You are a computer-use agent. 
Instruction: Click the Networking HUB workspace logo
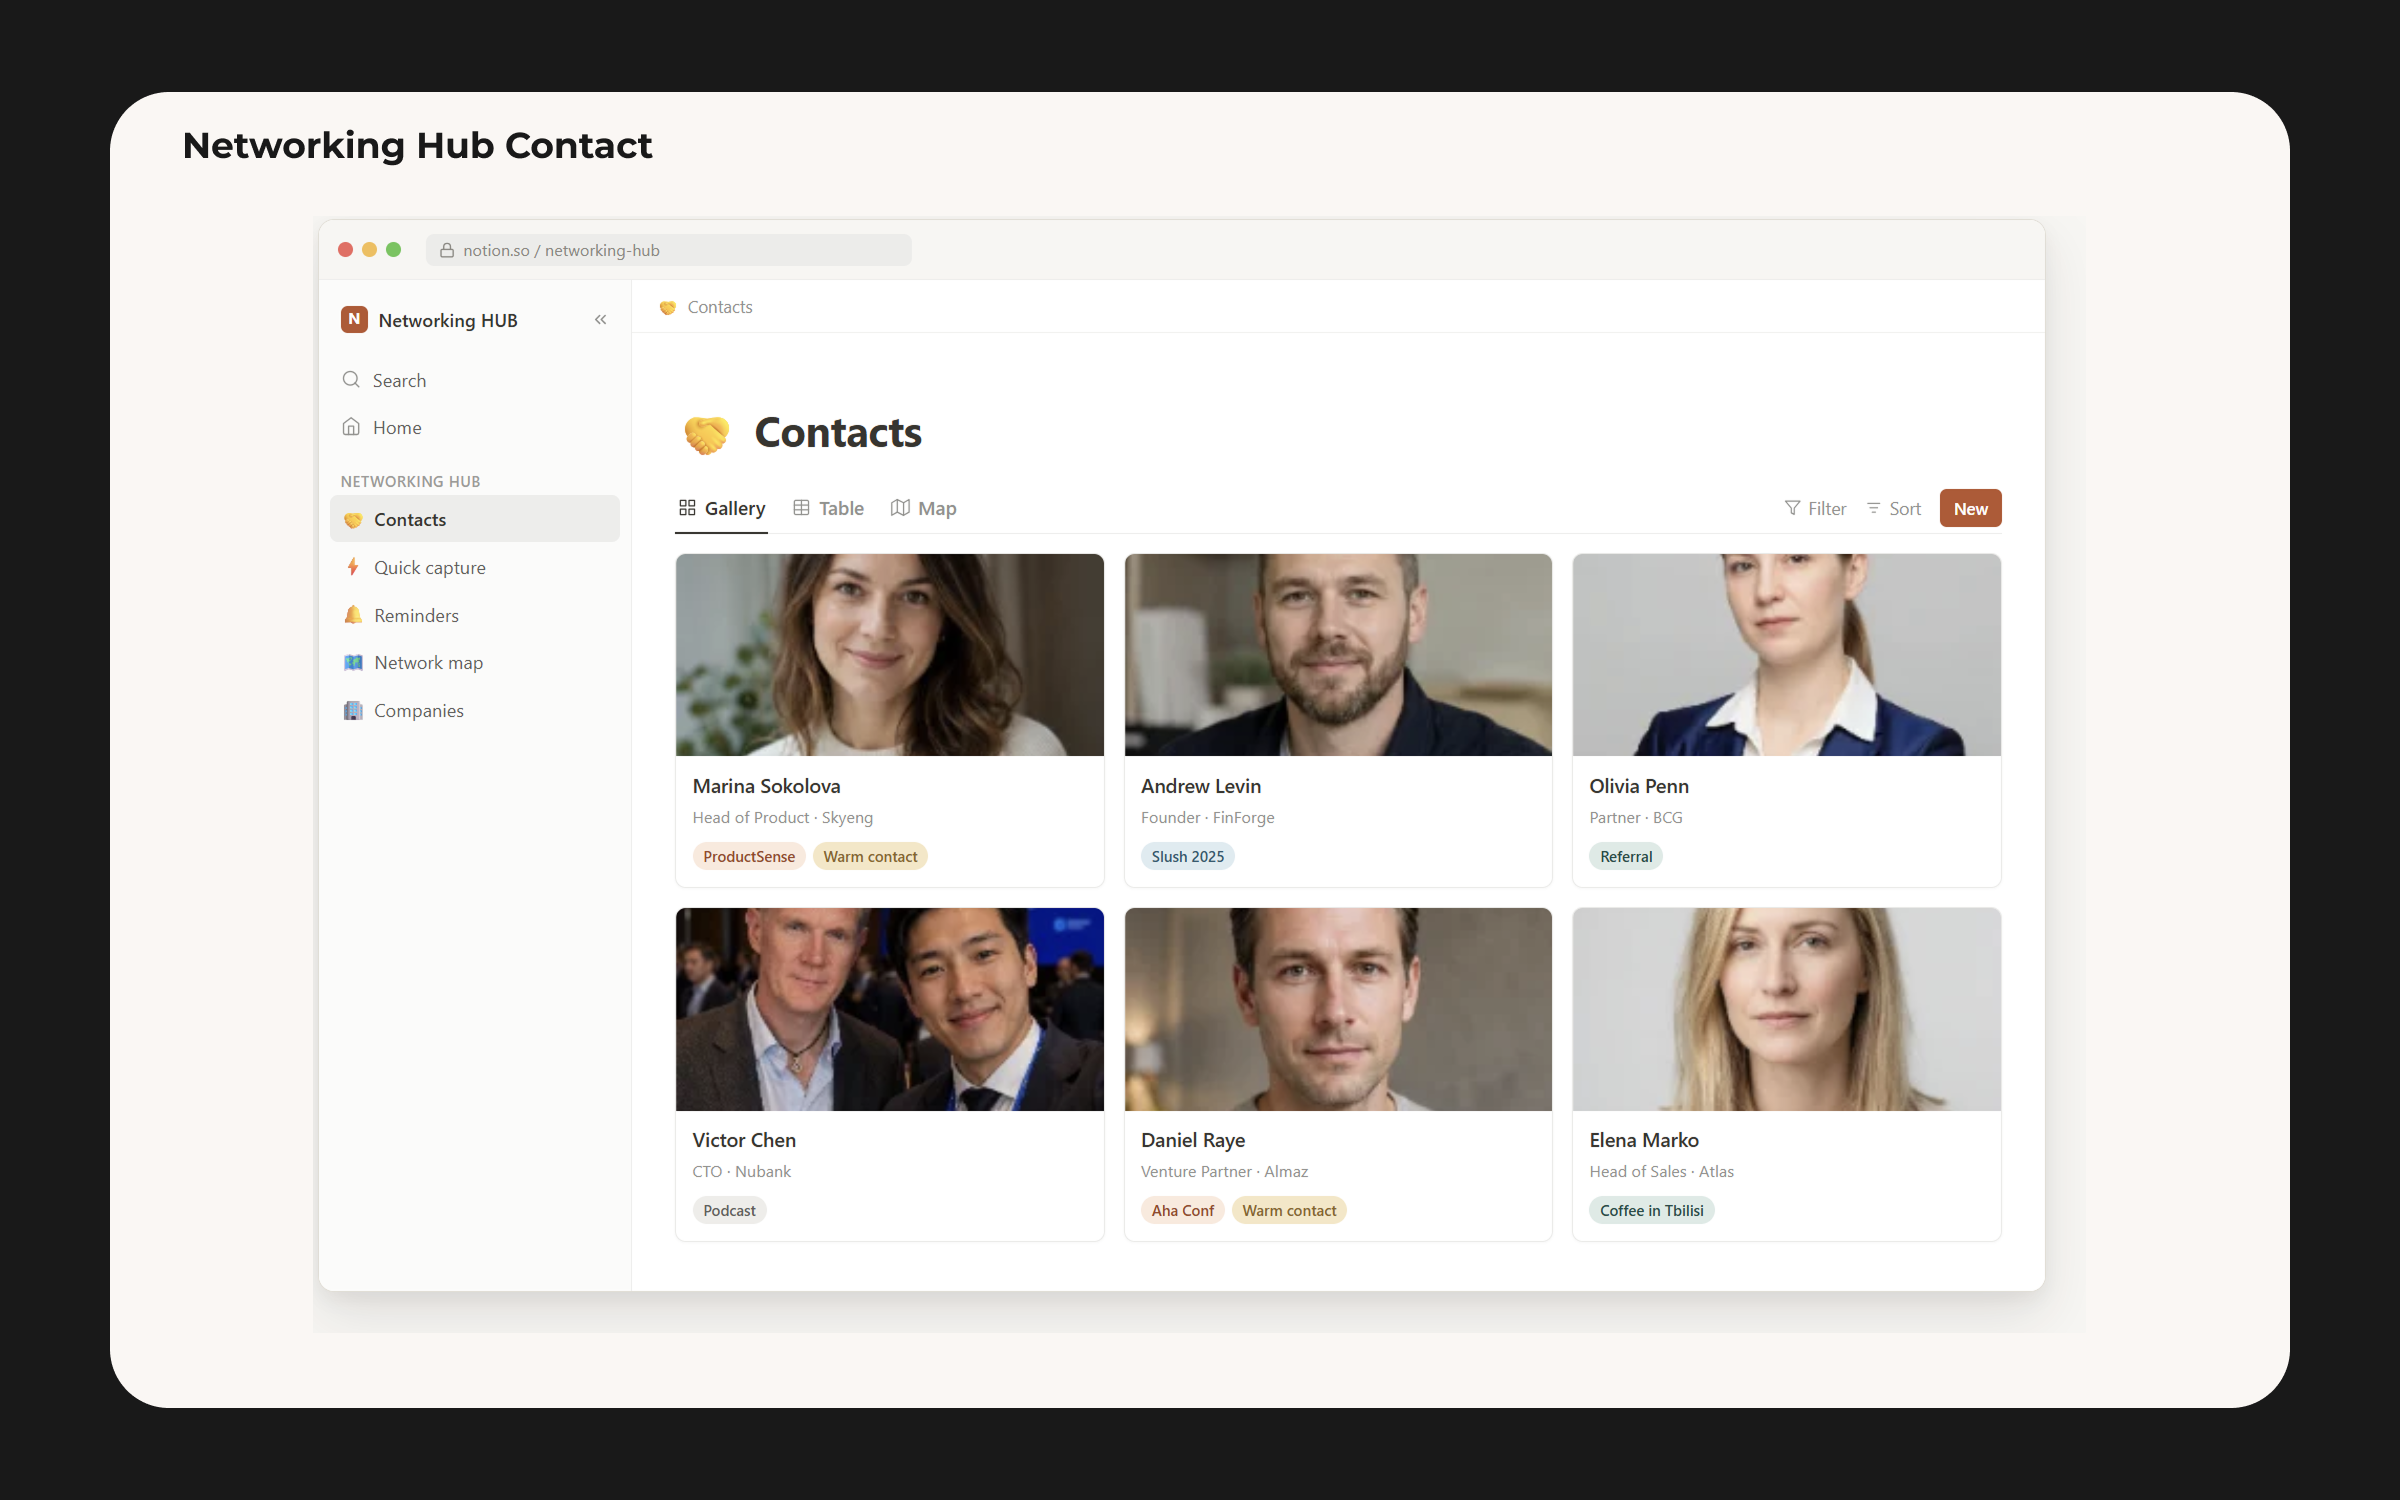click(354, 319)
